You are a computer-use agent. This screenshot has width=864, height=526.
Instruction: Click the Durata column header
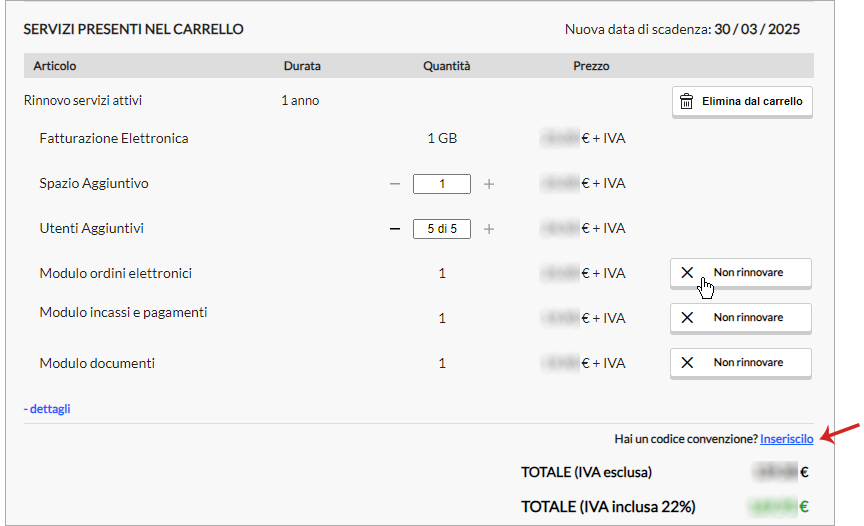coord(302,66)
